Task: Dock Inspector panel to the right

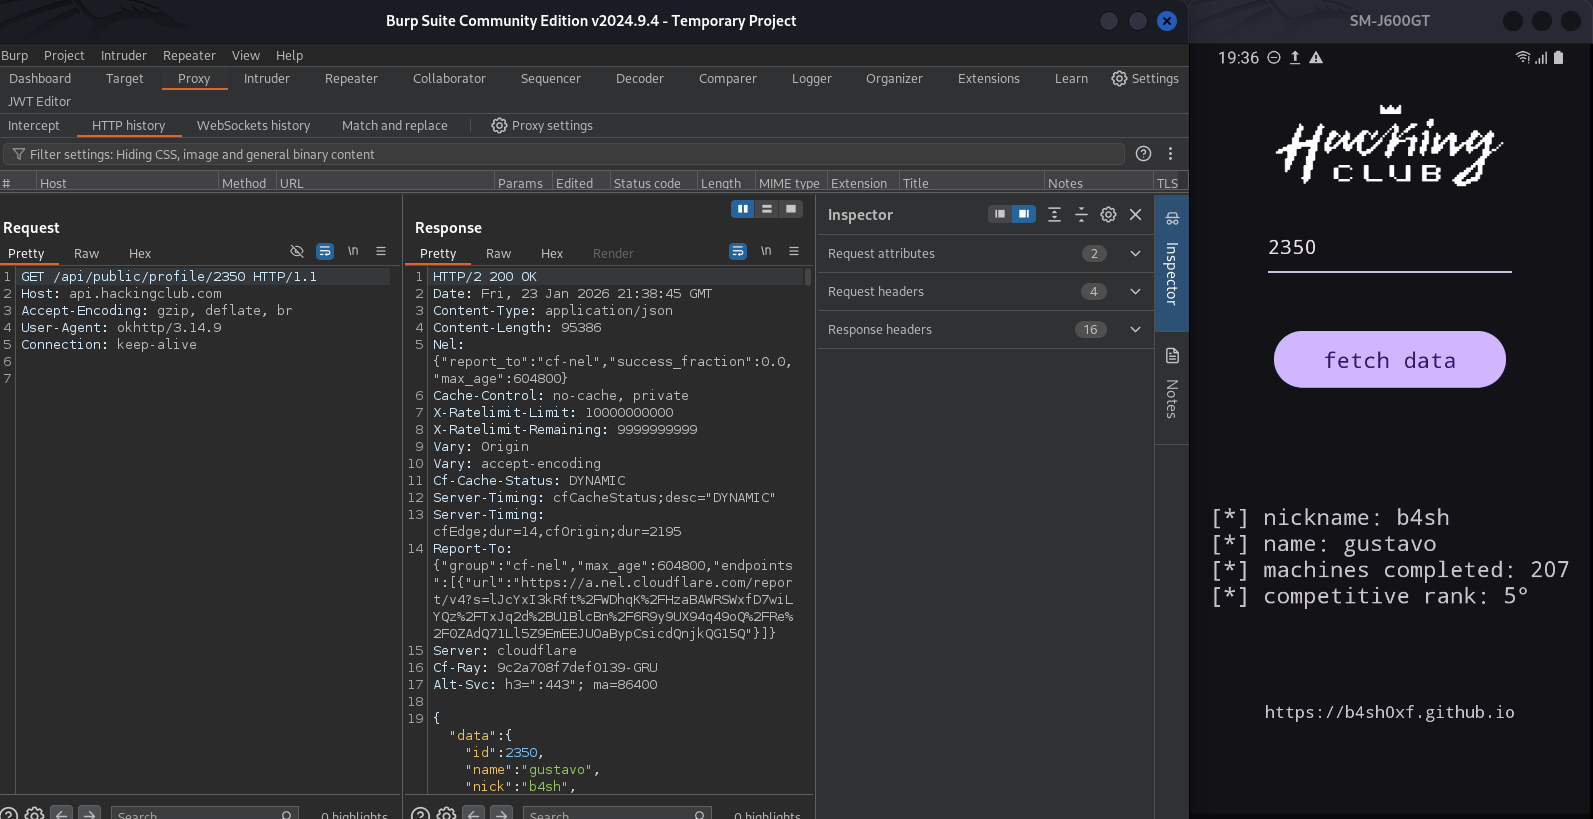Action: [x=1024, y=214]
